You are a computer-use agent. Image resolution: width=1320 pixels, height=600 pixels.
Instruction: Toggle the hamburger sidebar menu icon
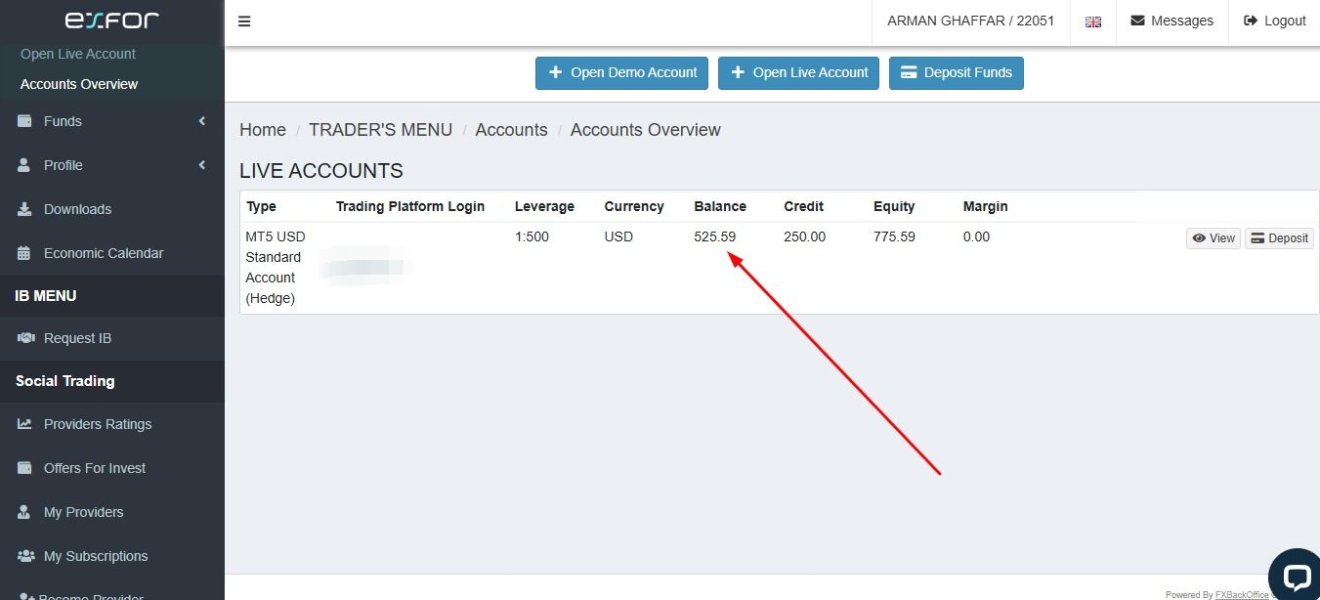(x=244, y=21)
